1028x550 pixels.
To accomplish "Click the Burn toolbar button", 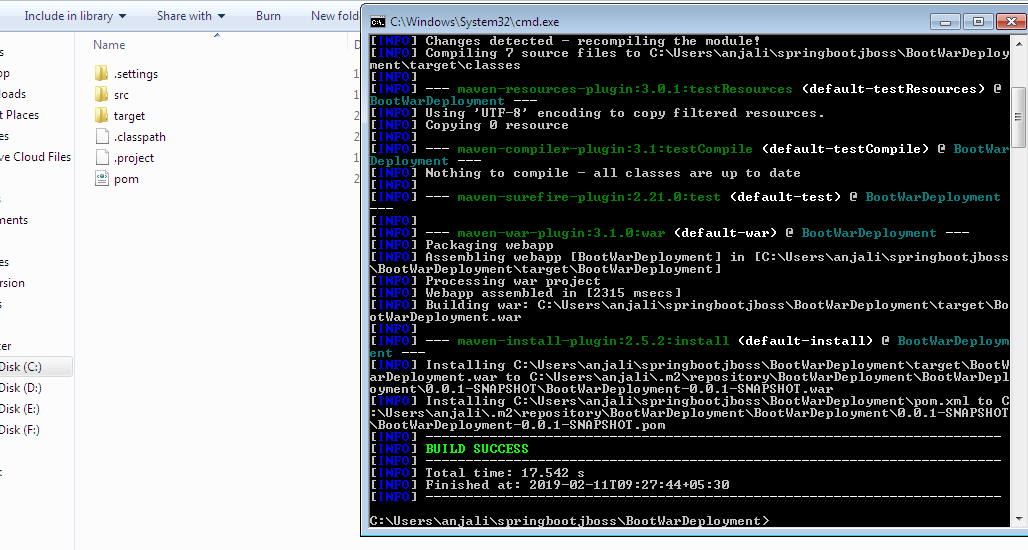I will [x=268, y=16].
